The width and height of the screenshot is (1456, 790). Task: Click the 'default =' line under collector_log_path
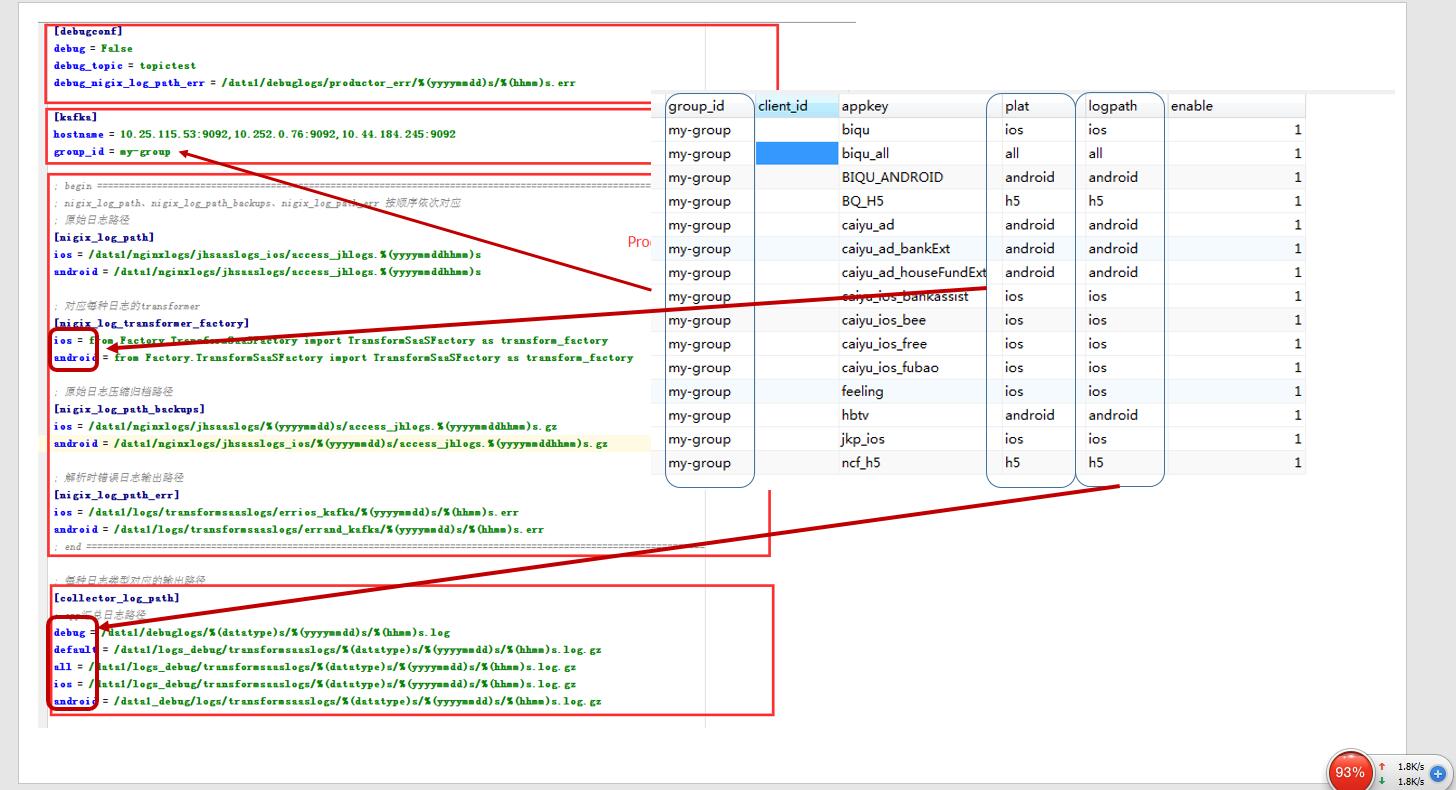coord(327,650)
